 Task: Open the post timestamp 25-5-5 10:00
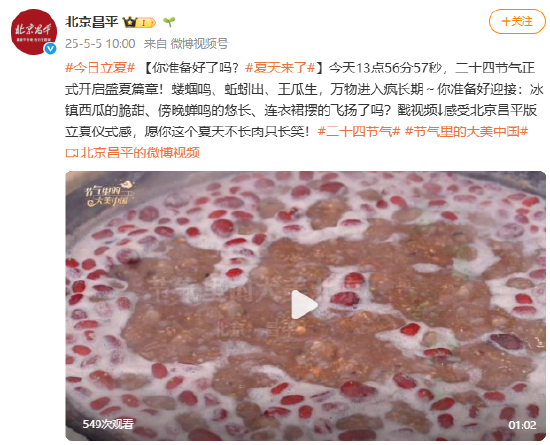100,44
